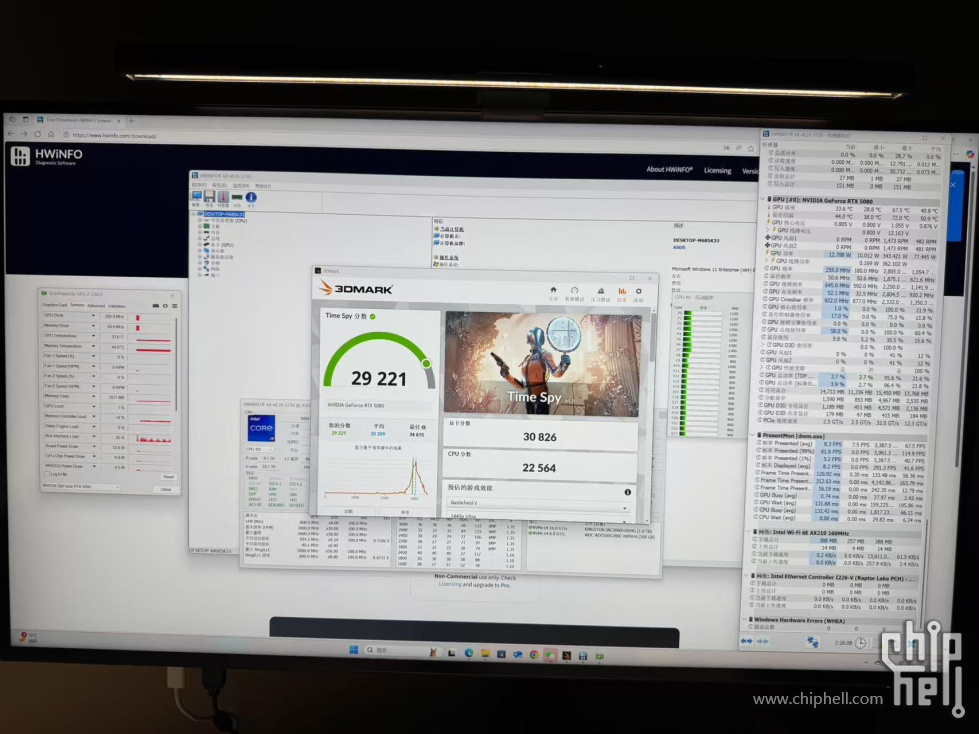Select the DESKTOP root node in HWiNFO tree
The width and height of the screenshot is (979, 734).
click(224, 214)
